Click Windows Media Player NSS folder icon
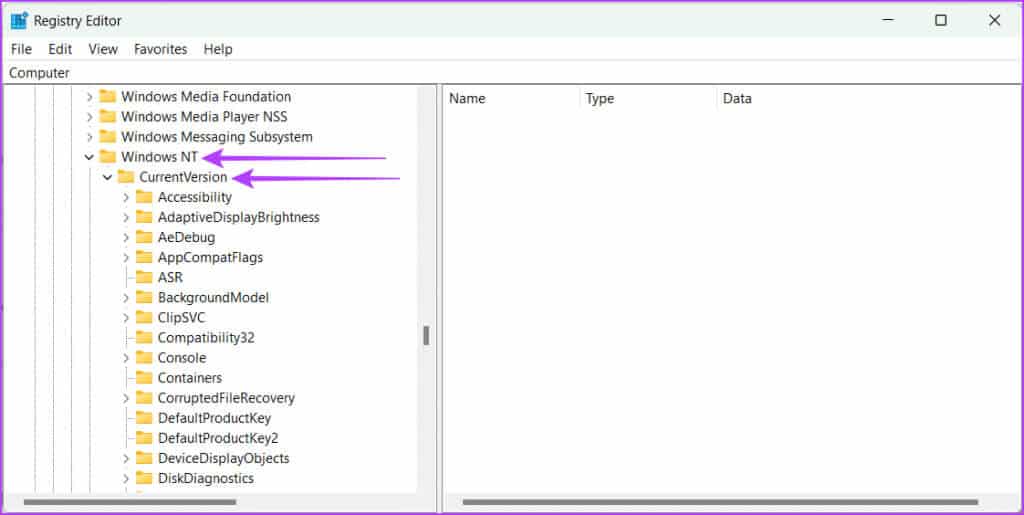The image size is (1024, 515). pos(107,117)
